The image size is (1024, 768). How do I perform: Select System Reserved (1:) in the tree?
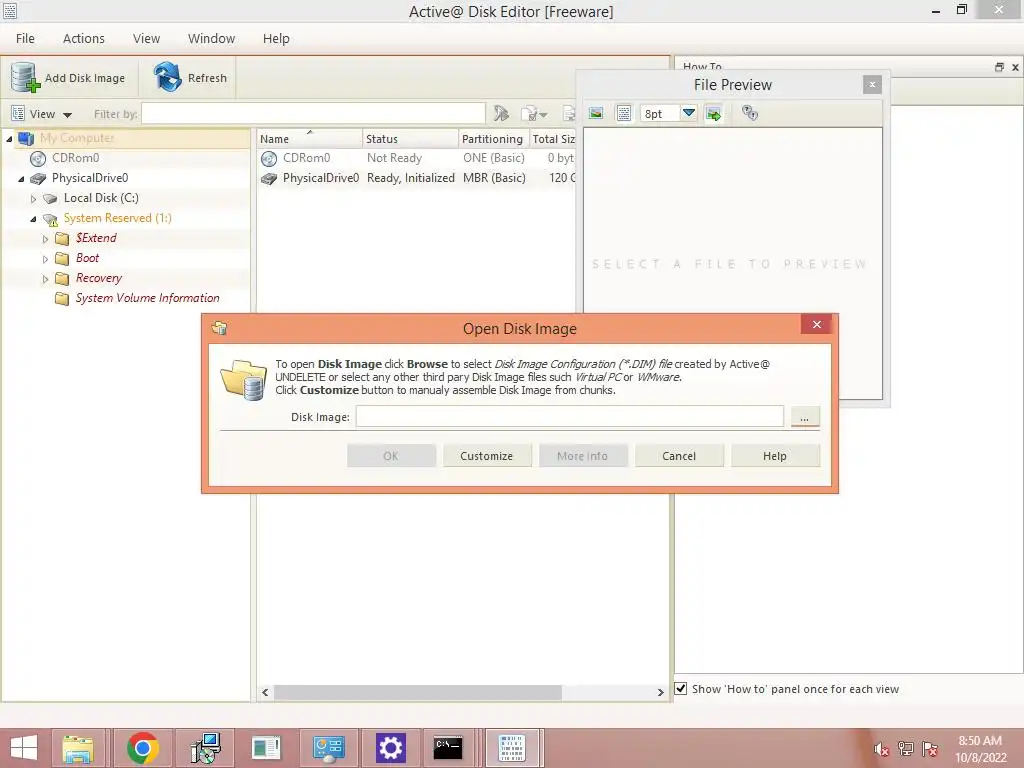click(x=118, y=218)
